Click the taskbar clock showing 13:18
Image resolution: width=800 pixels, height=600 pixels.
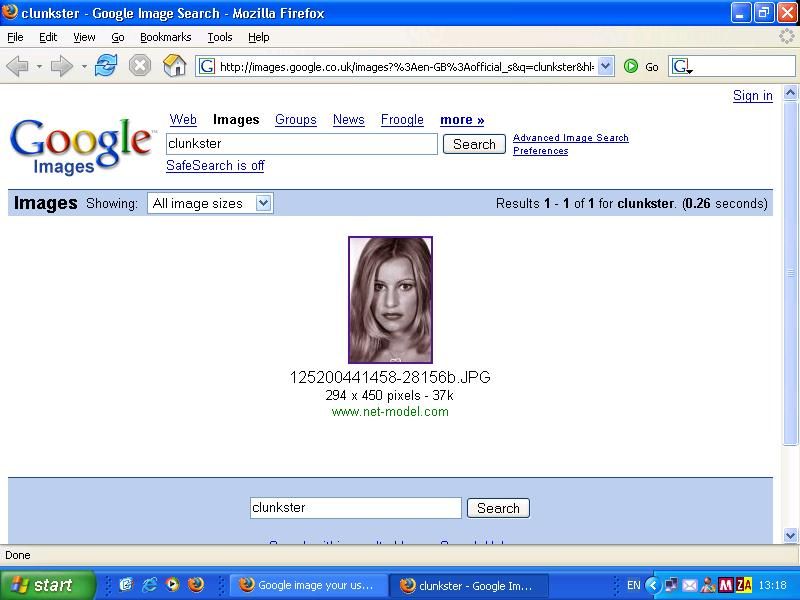click(772, 585)
